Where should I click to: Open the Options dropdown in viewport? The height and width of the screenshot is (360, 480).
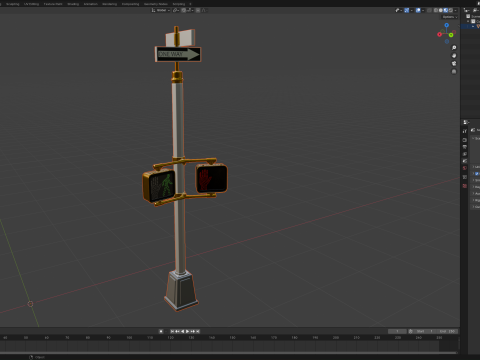click(450, 17)
